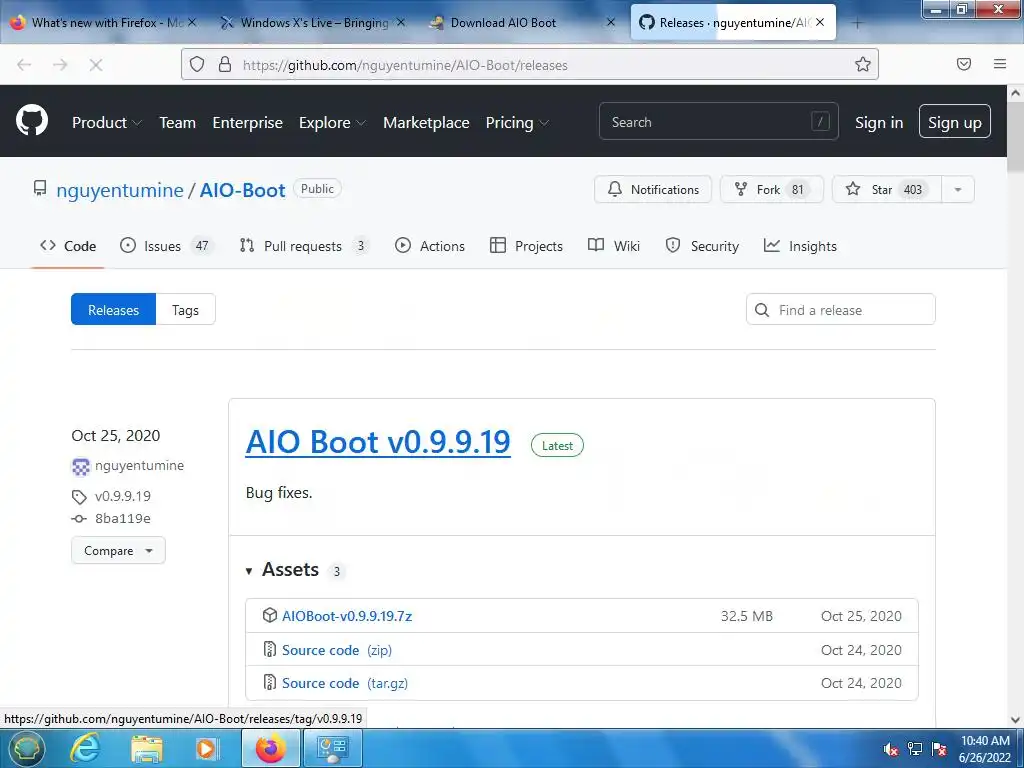Open nguyentumine author profile under release date
Viewport: 1024px width, 768px height.
click(139, 466)
